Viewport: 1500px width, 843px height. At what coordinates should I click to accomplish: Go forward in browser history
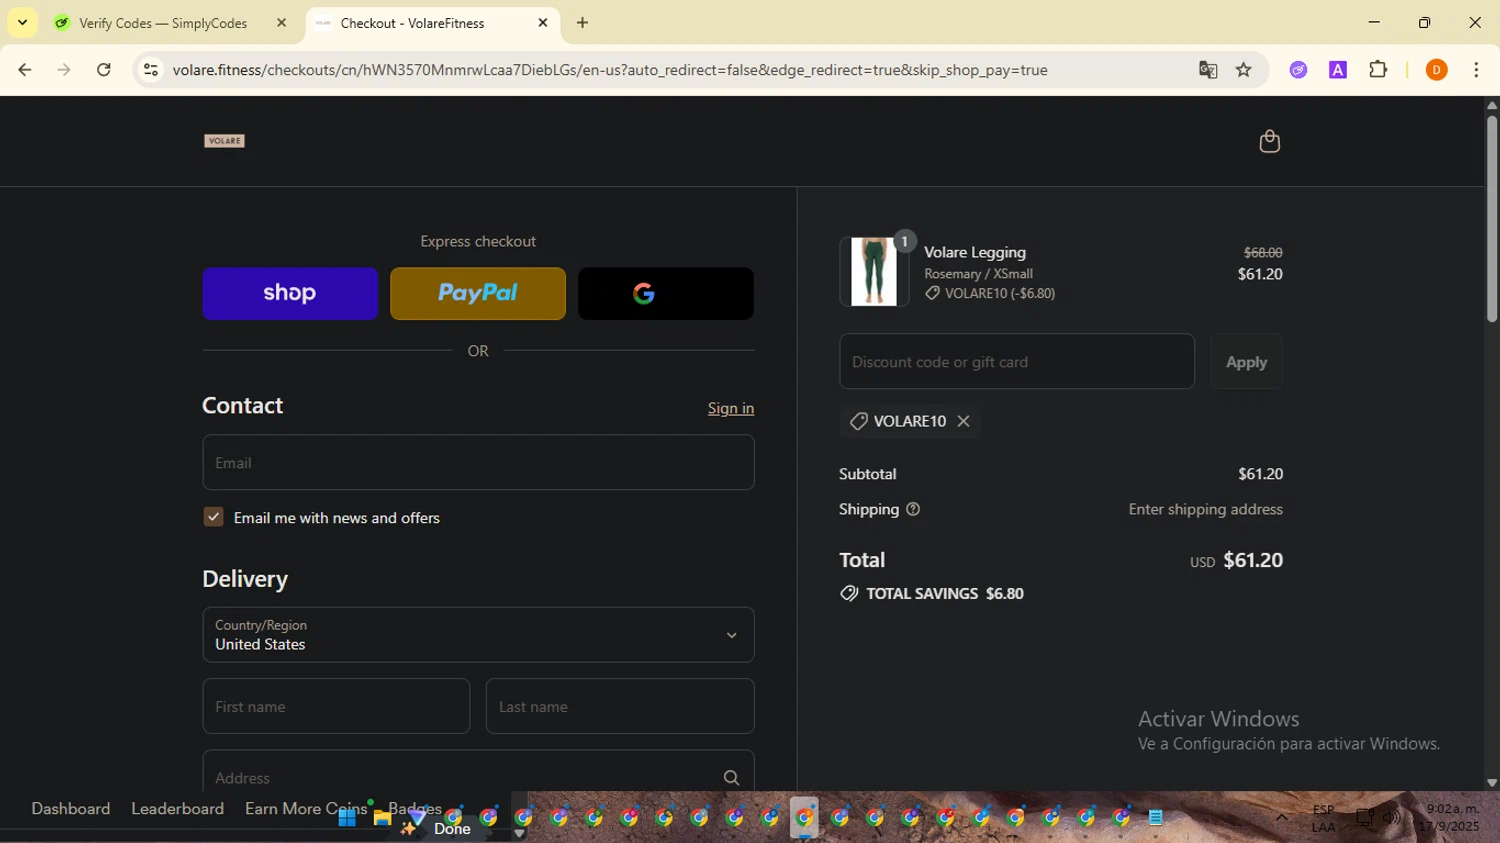tap(64, 70)
